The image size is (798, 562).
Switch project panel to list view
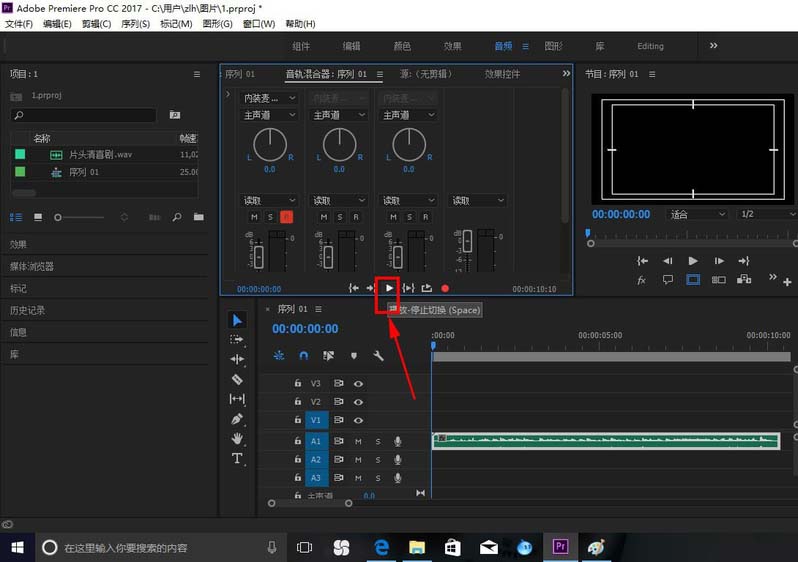click(x=16, y=217)
